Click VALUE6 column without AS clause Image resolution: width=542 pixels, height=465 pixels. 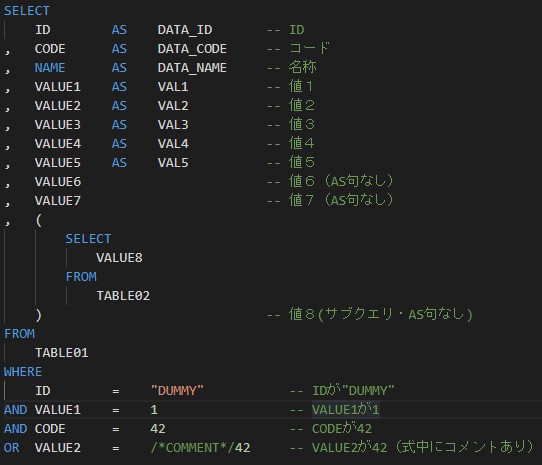click(58, 182)
